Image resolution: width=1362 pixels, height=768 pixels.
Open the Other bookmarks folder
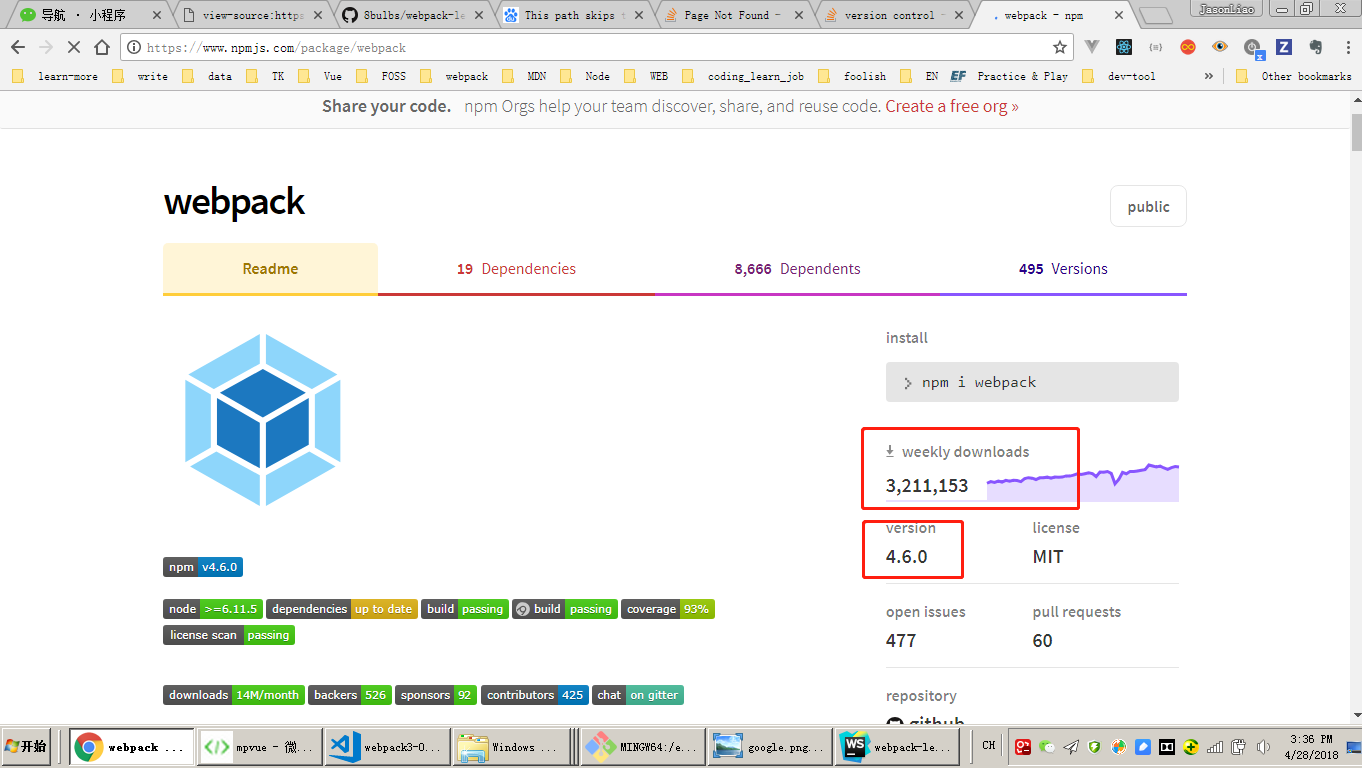[x=1294, y=76]
